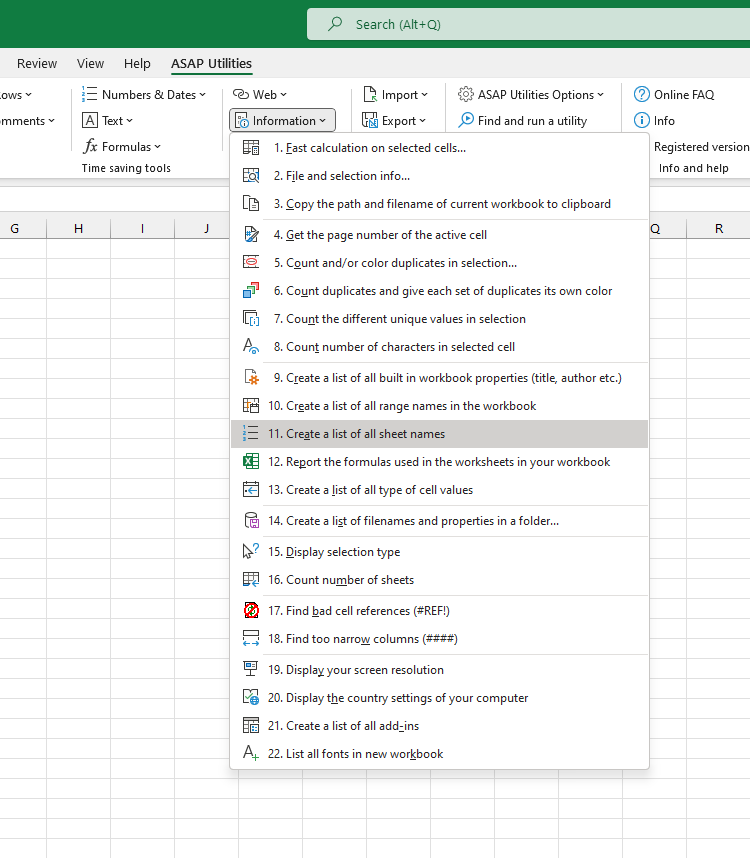The width and height of the screenshot is (750, 858).
Task: Open the Formulas dropdown menu
Action: coord(122,147)
